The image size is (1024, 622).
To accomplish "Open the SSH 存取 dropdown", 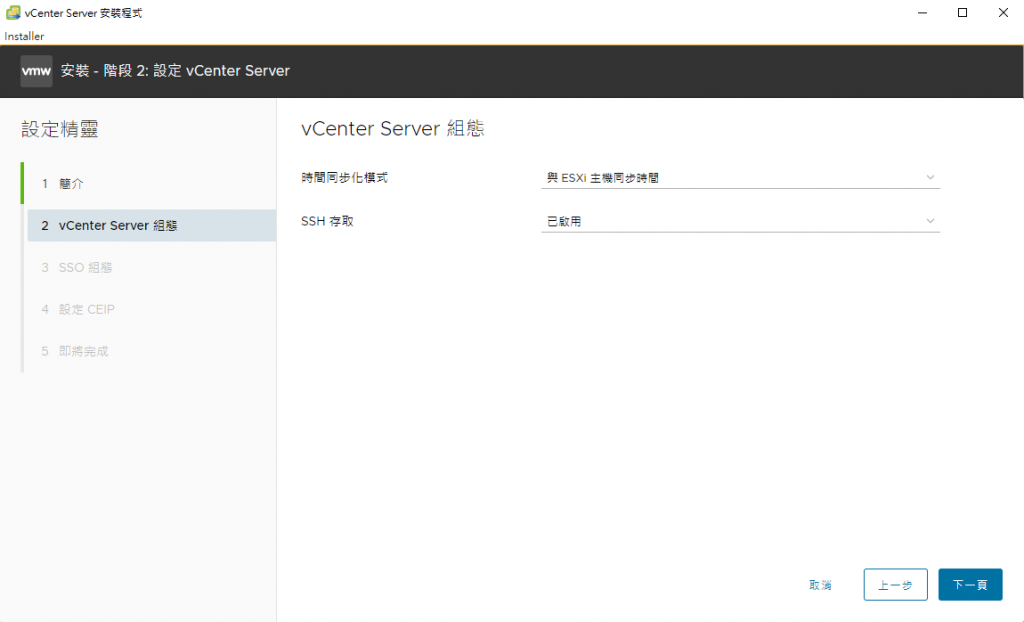I will pyautogui.click(x=740, y=221).
